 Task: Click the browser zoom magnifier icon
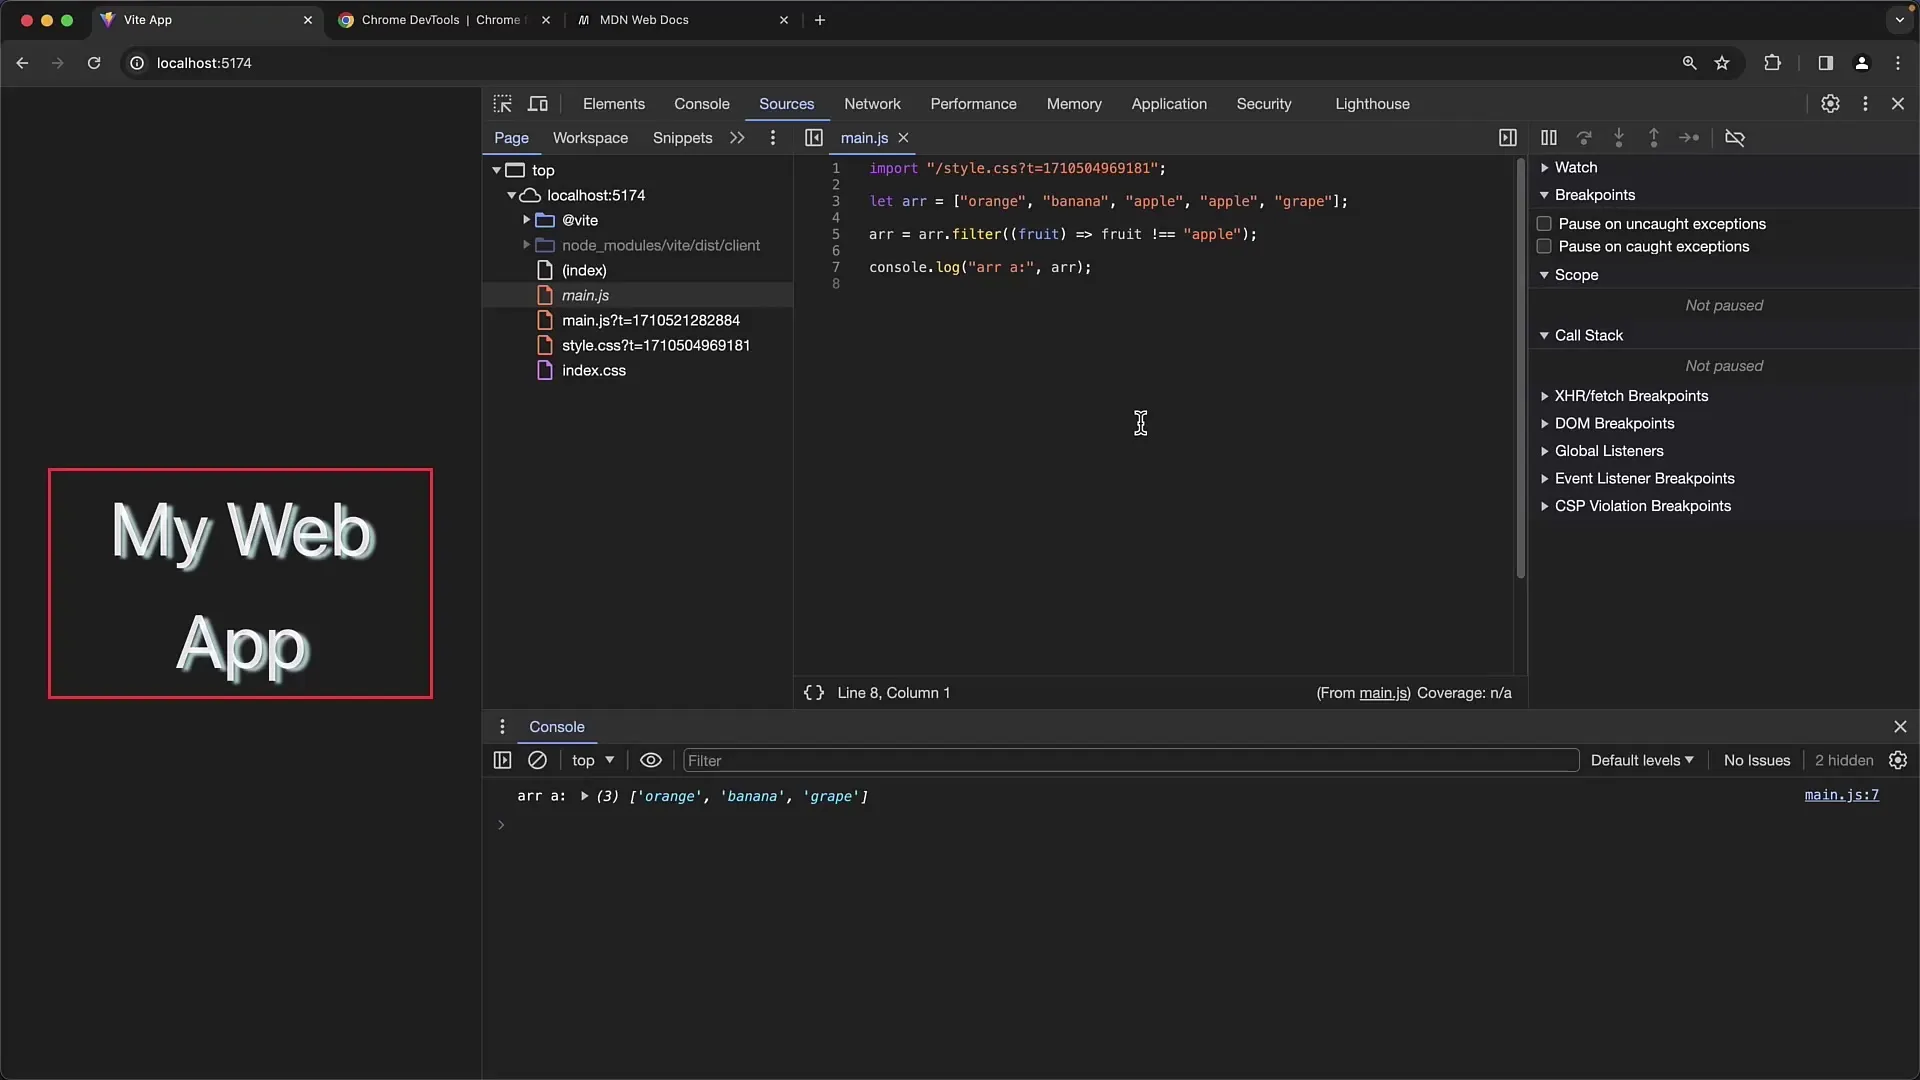[1689, 63]
